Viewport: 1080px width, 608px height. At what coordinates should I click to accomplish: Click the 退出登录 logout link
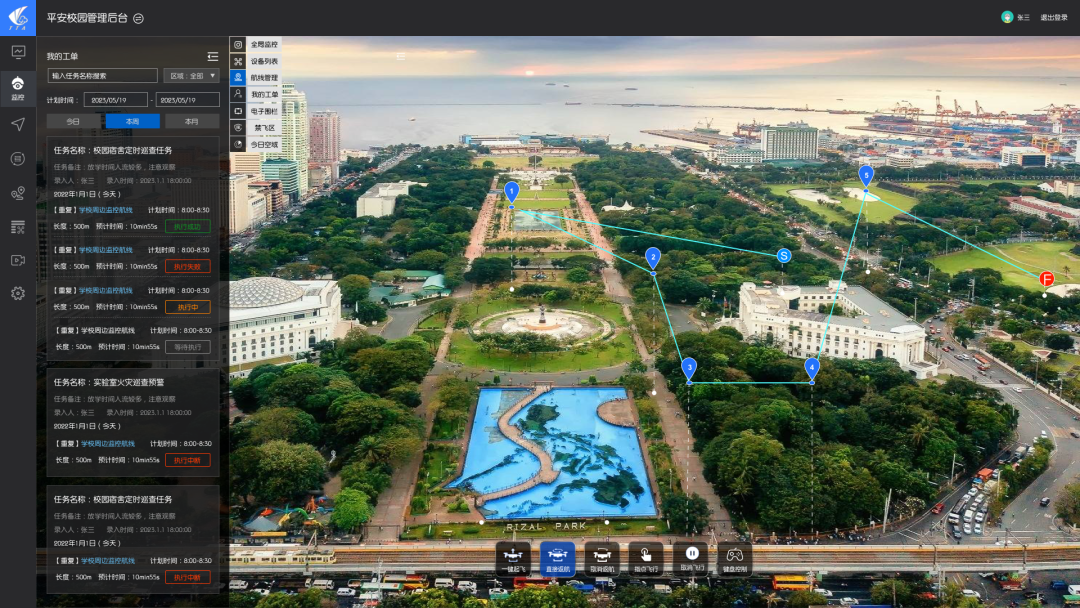coord(1053,18)
